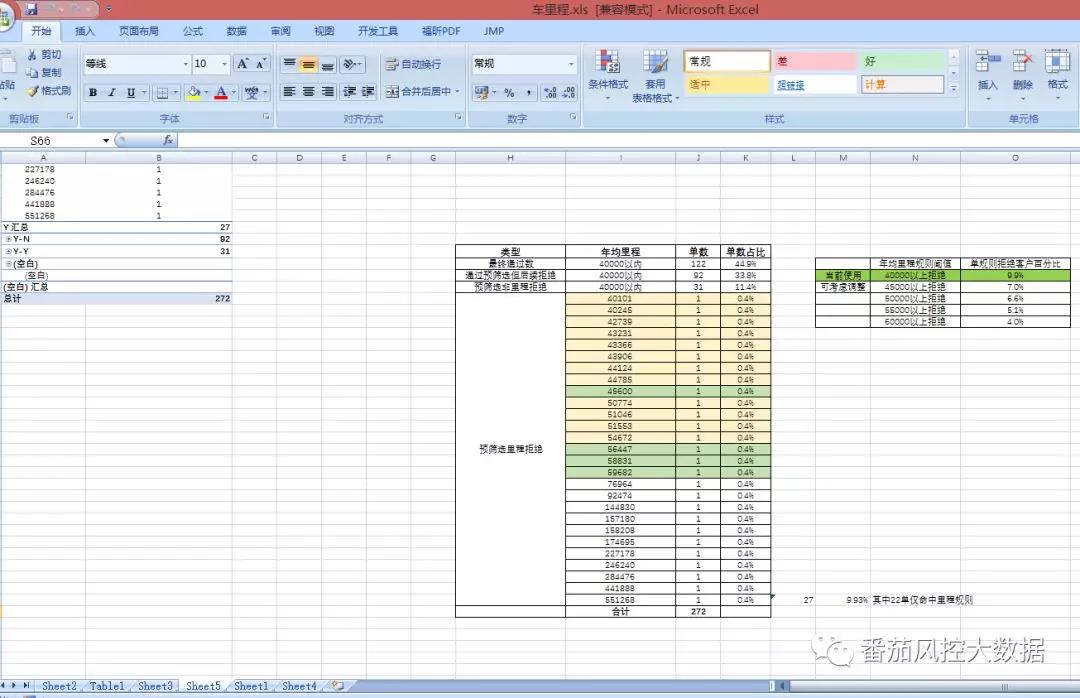Image resolution: width=1080 pixels, height=698 pixels.
Task: Apply the 计算 (Calculation) cell style
Action: click(x=903, y=85)
